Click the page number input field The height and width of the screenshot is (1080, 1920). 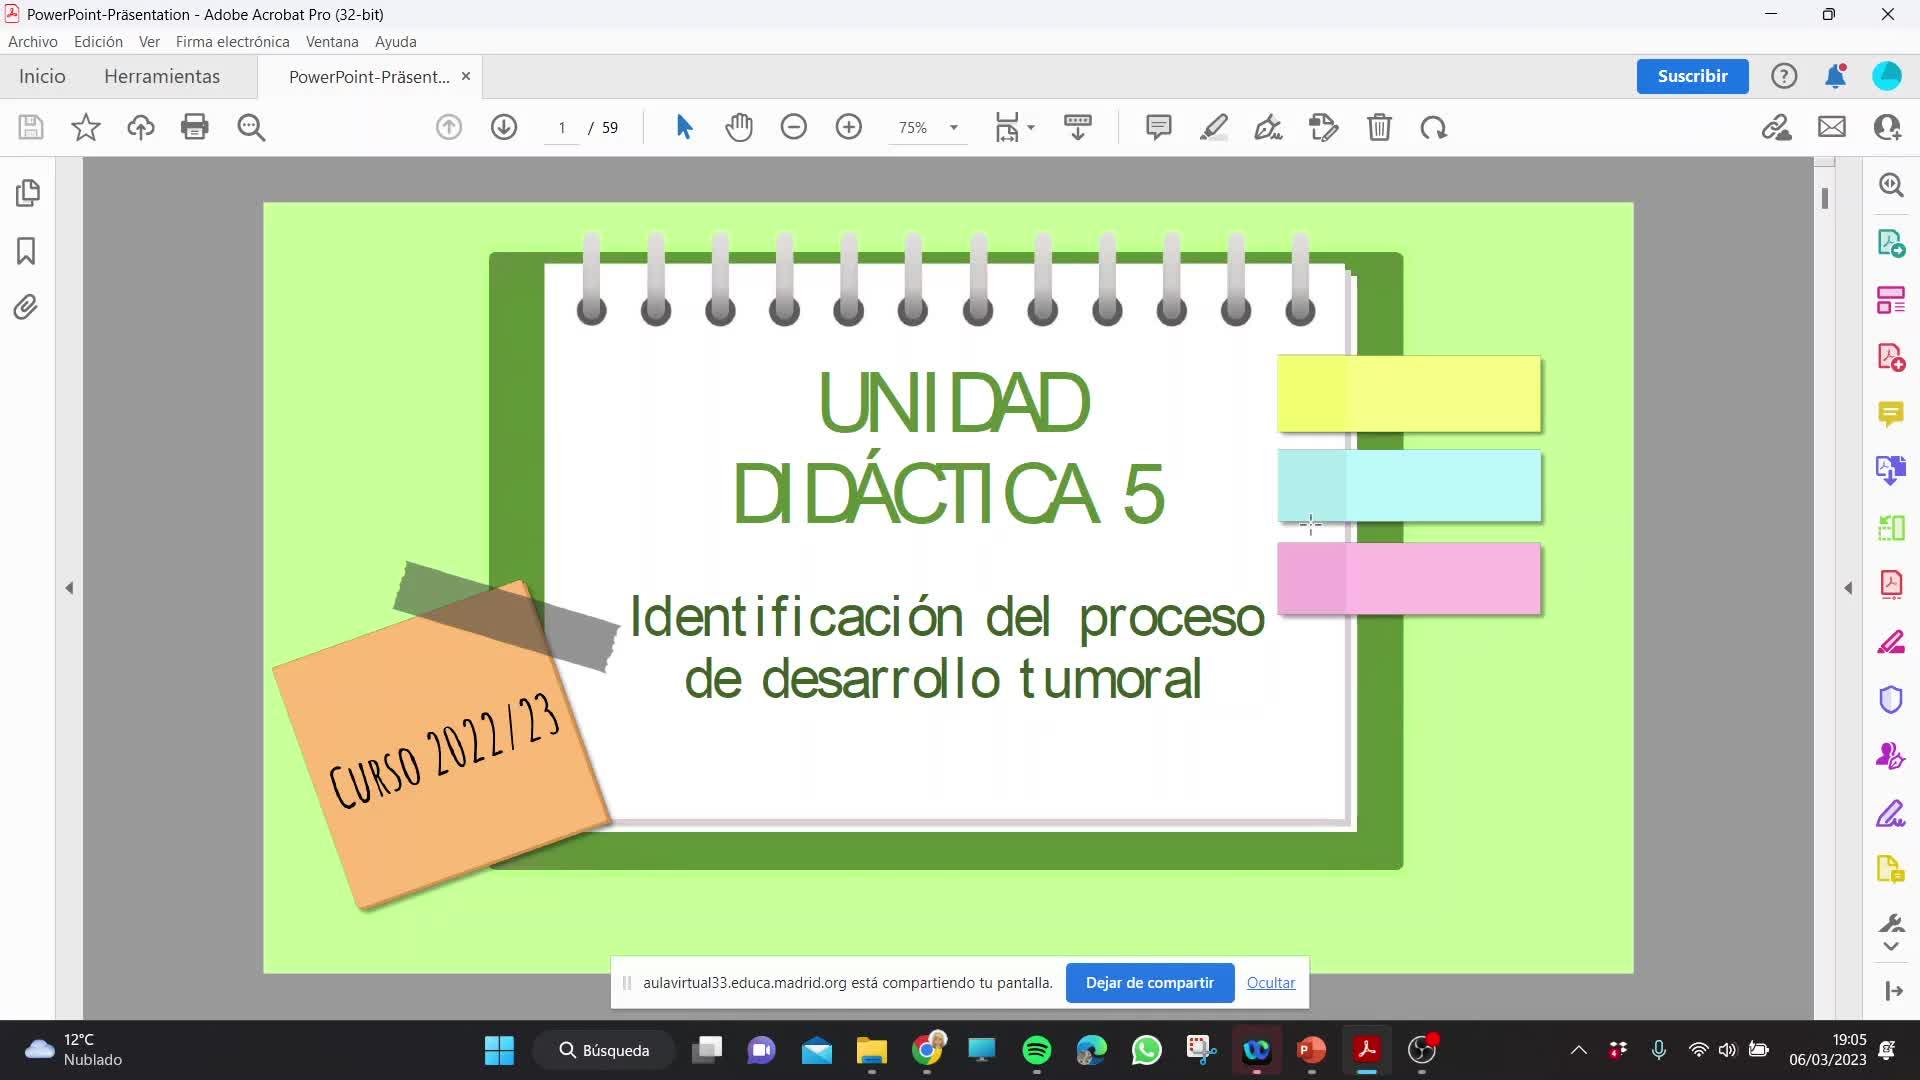[562, 128]
